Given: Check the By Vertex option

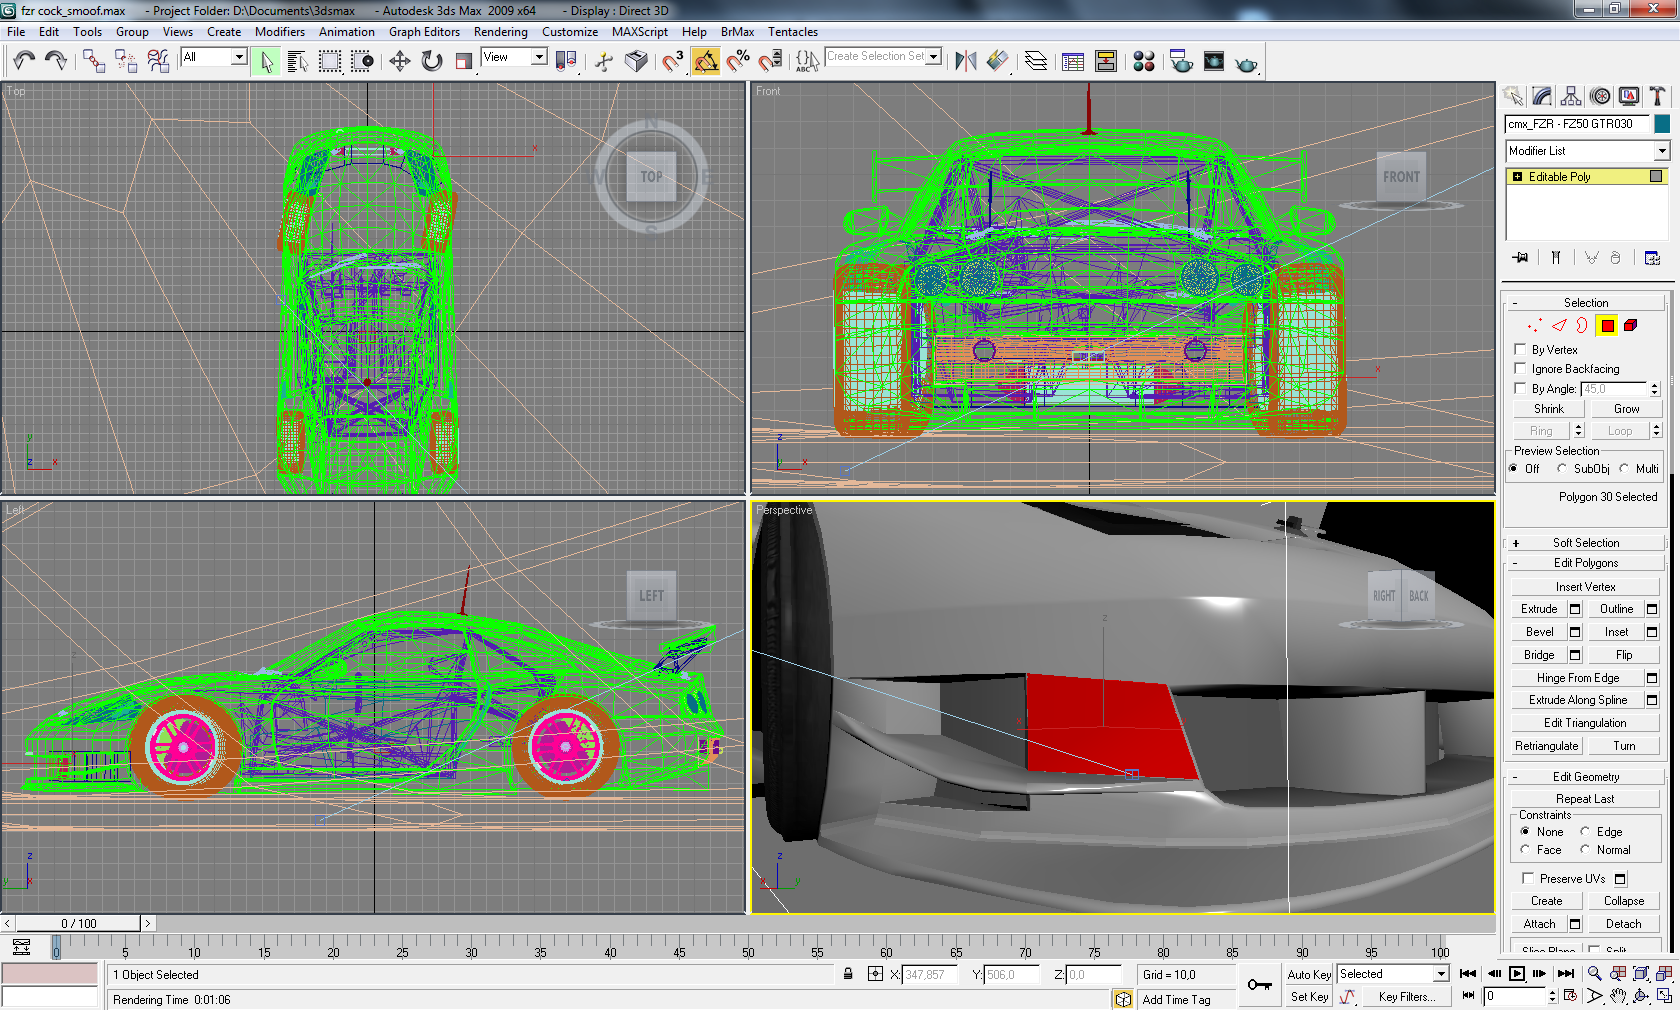Looking at the screenshot, I should (1521, 350).
